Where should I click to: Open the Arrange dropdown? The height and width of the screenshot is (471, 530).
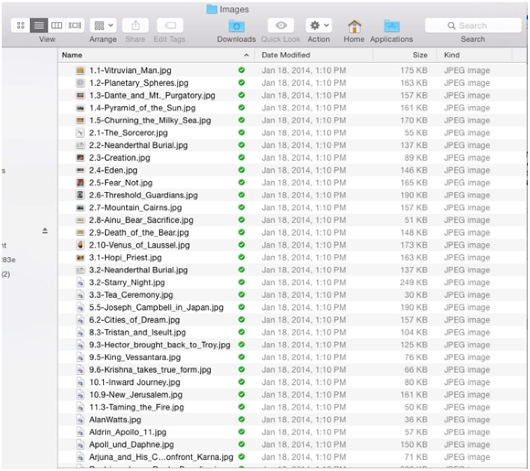[x=103, y=25]
